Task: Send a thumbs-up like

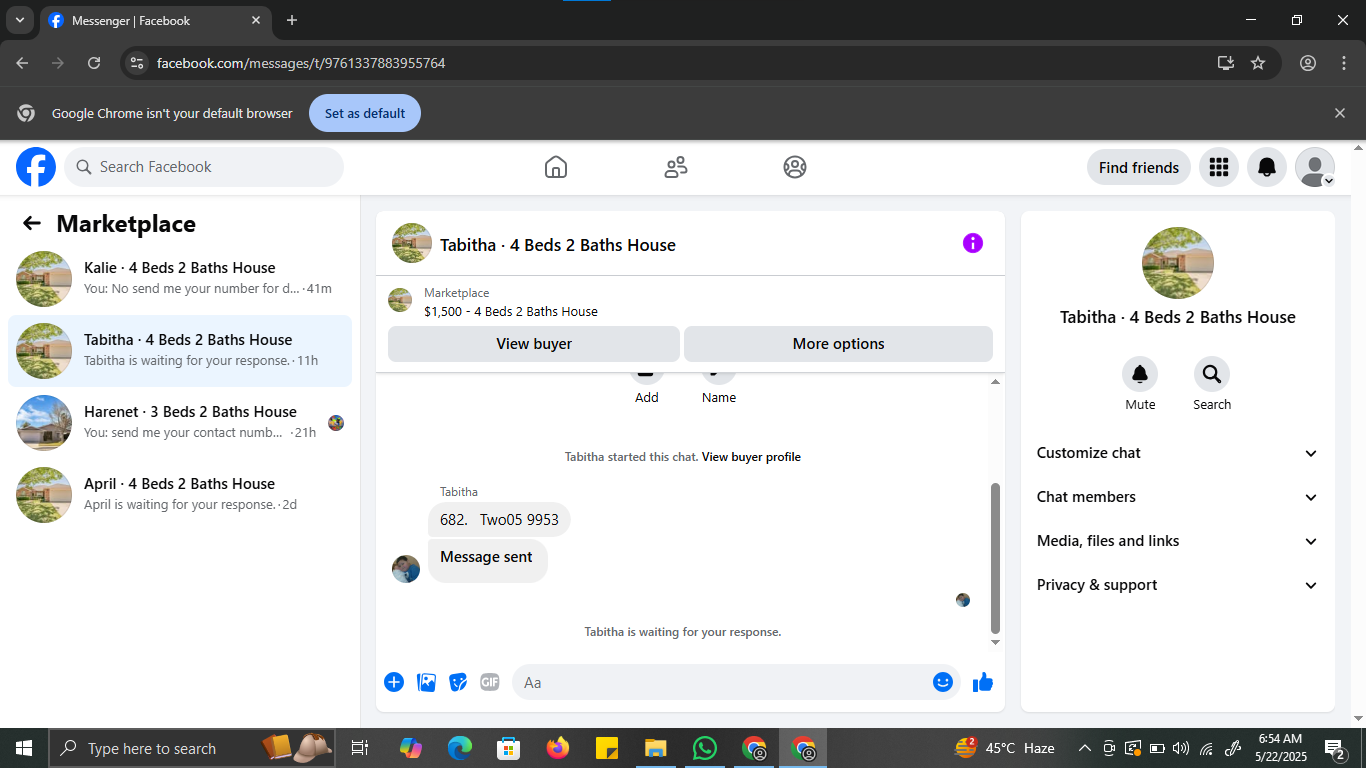Action: 983,682
